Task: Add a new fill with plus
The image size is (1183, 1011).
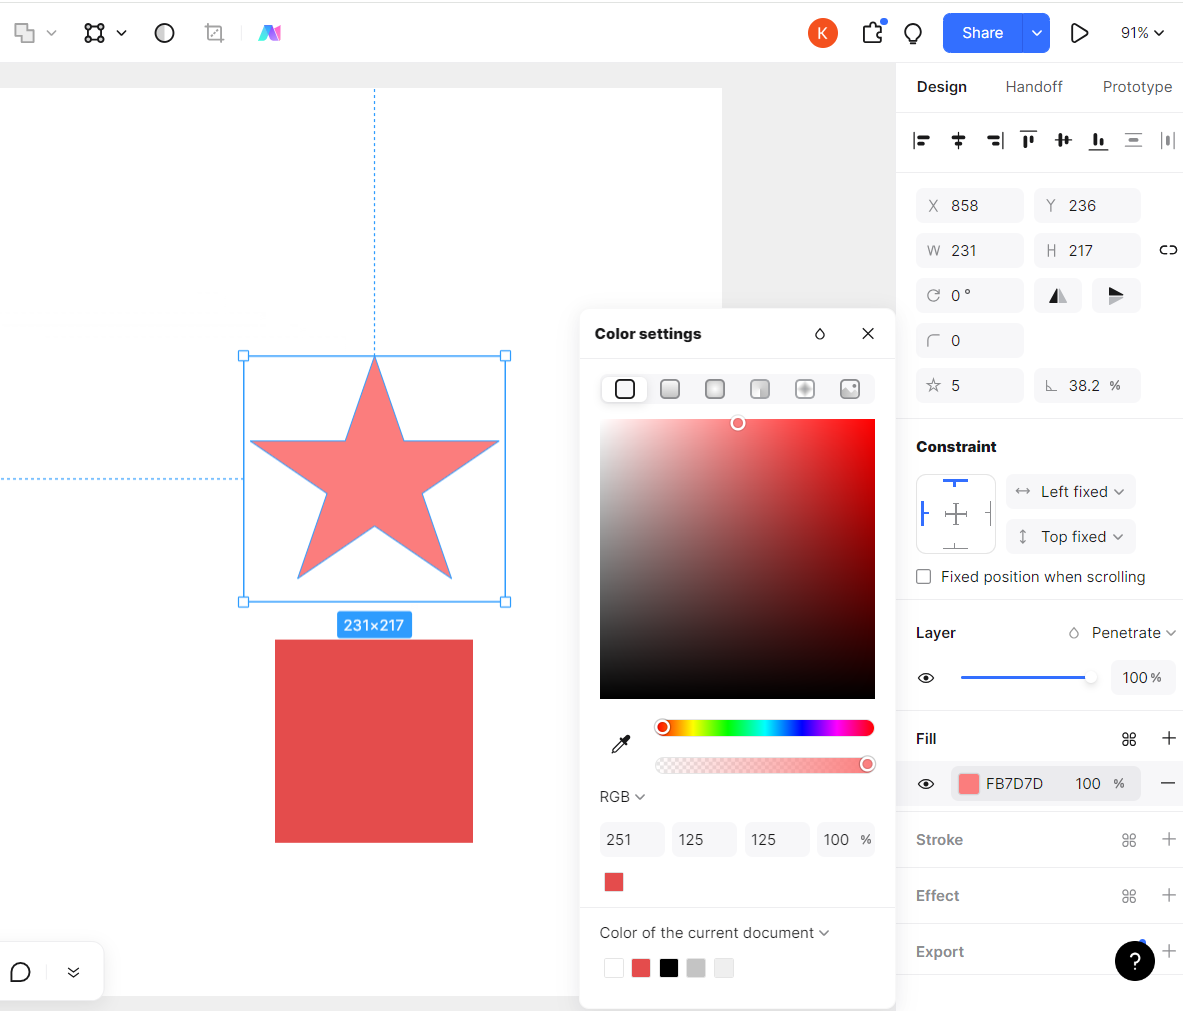Action: pos(1169,738)
